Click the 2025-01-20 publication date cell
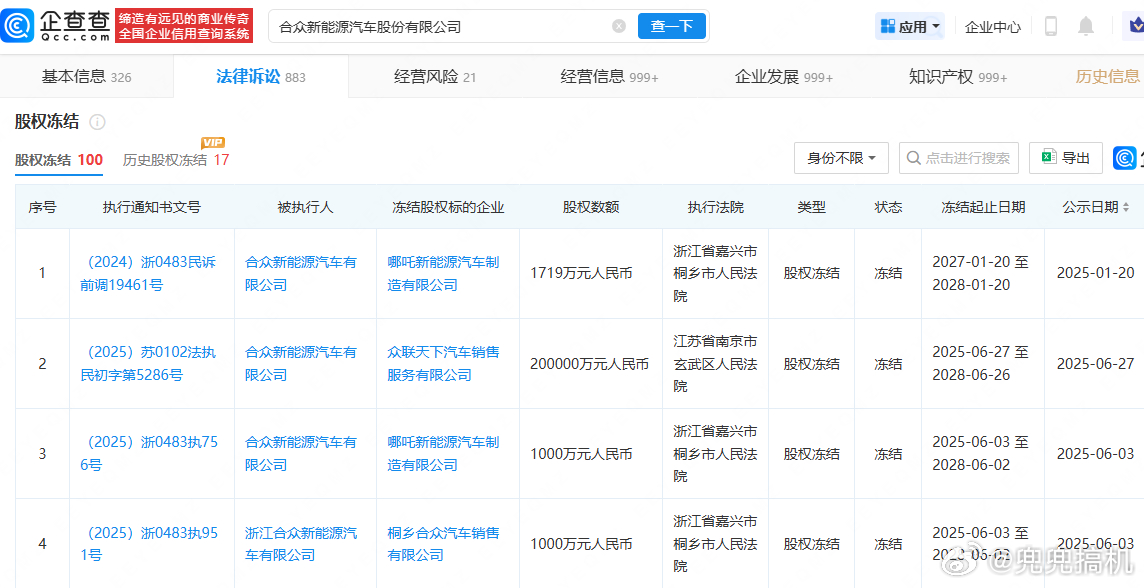Viewport: 1144px width, 588px height. pos(1095,273)
